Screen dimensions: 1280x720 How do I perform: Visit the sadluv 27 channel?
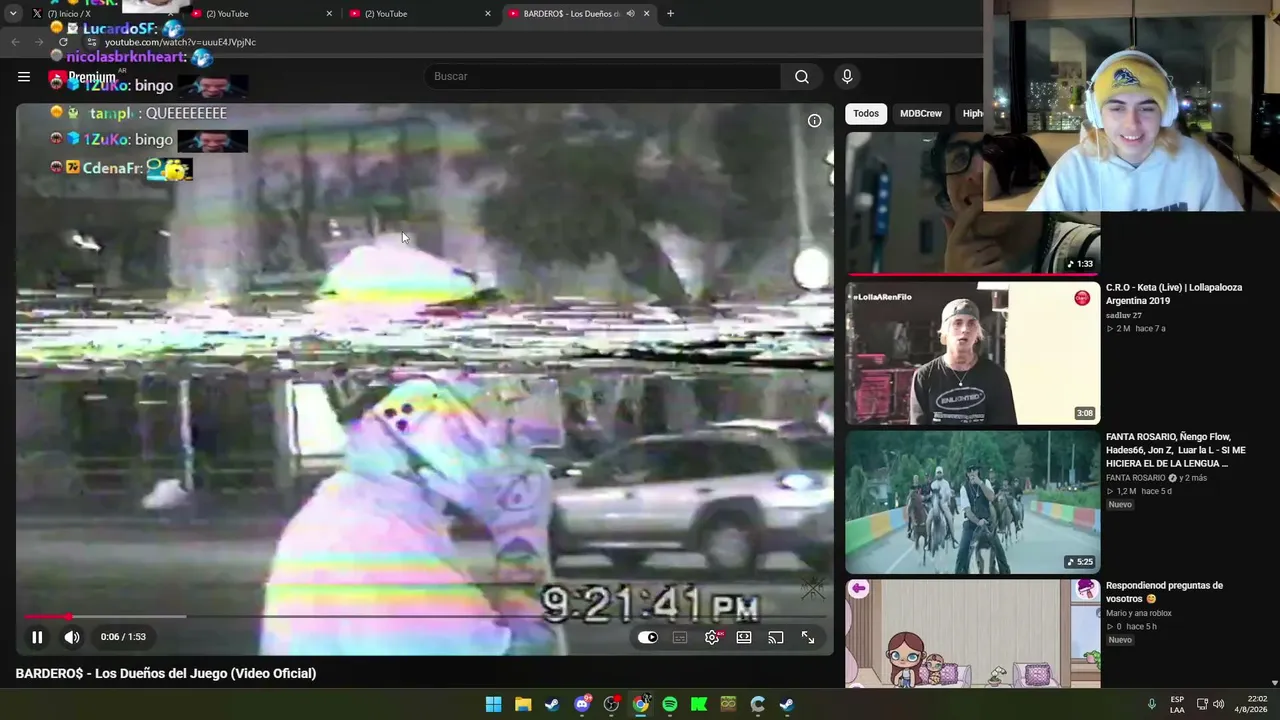[x=1124, y=315]
